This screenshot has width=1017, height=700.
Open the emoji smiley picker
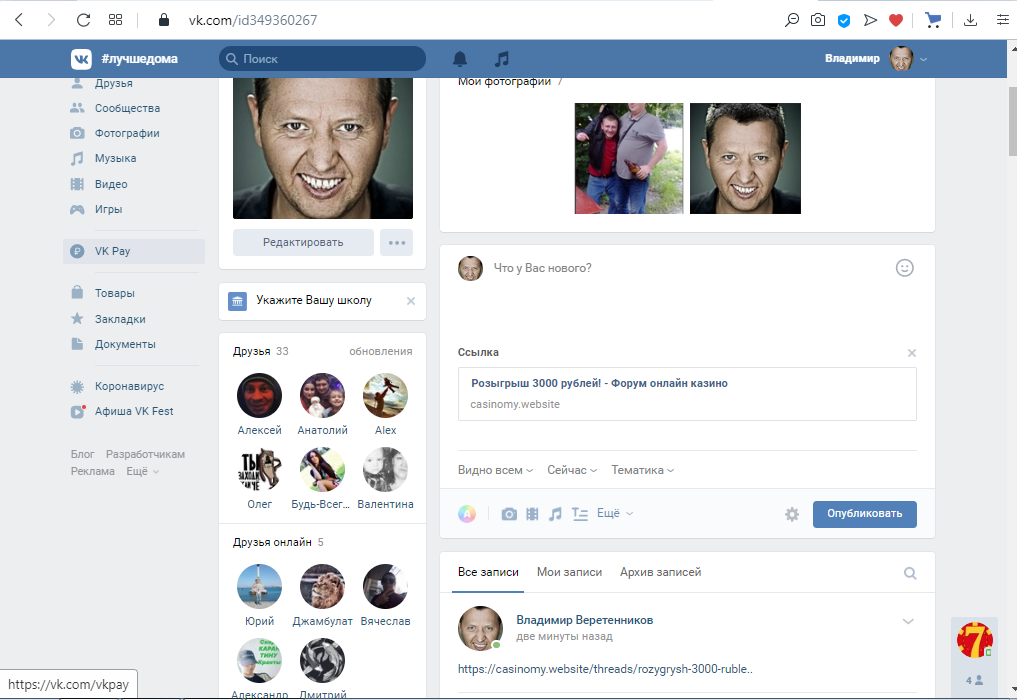pos(904,268)
